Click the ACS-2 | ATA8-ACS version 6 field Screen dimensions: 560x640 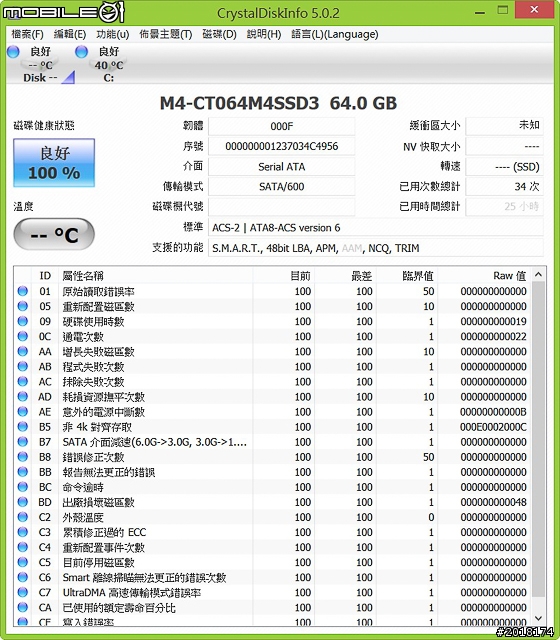click(x=376, y=228)
